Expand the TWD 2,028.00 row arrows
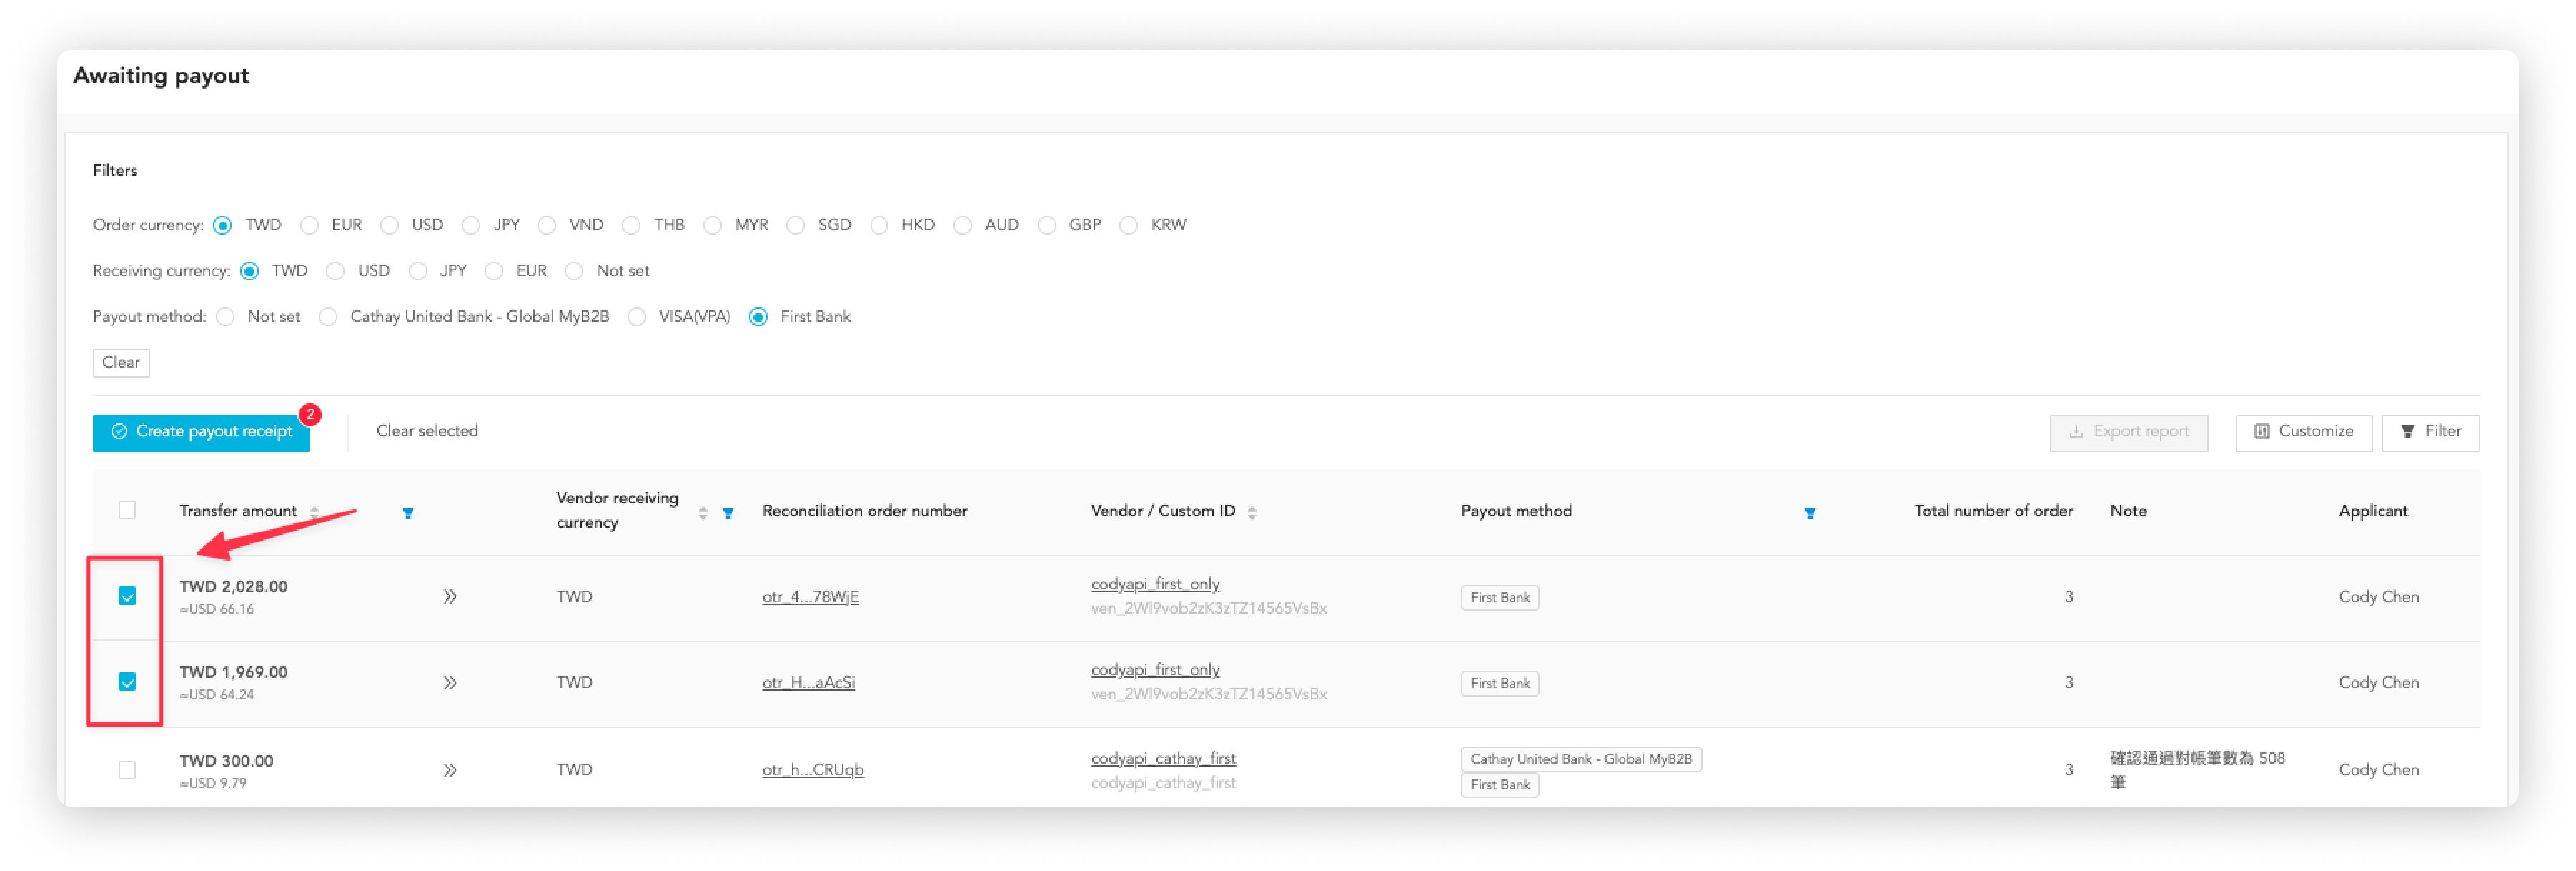Screen dimensions: 2576x871 (450, 597)
